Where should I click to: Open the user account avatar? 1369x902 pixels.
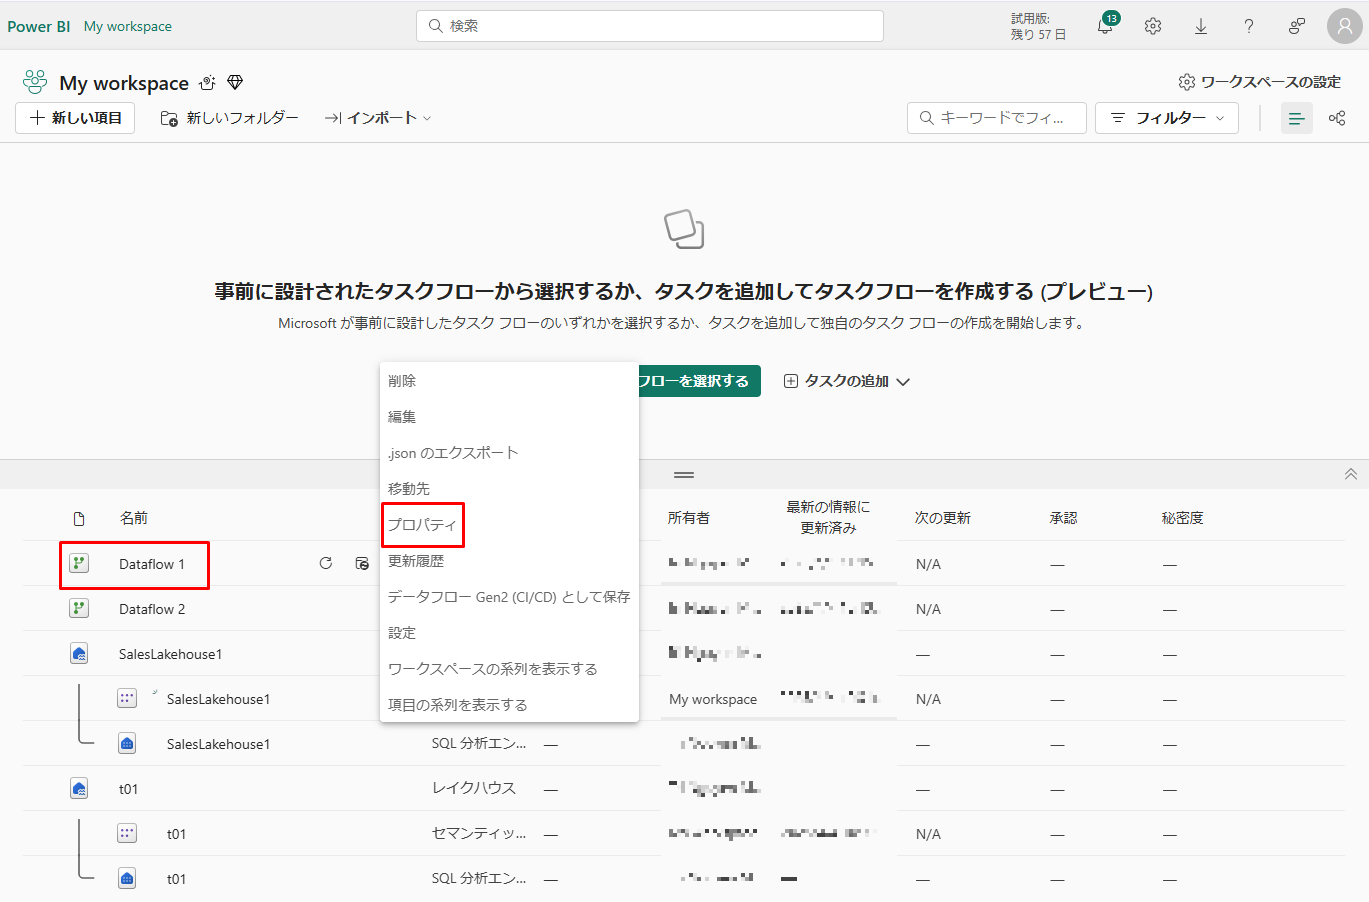click(1344, 27)
